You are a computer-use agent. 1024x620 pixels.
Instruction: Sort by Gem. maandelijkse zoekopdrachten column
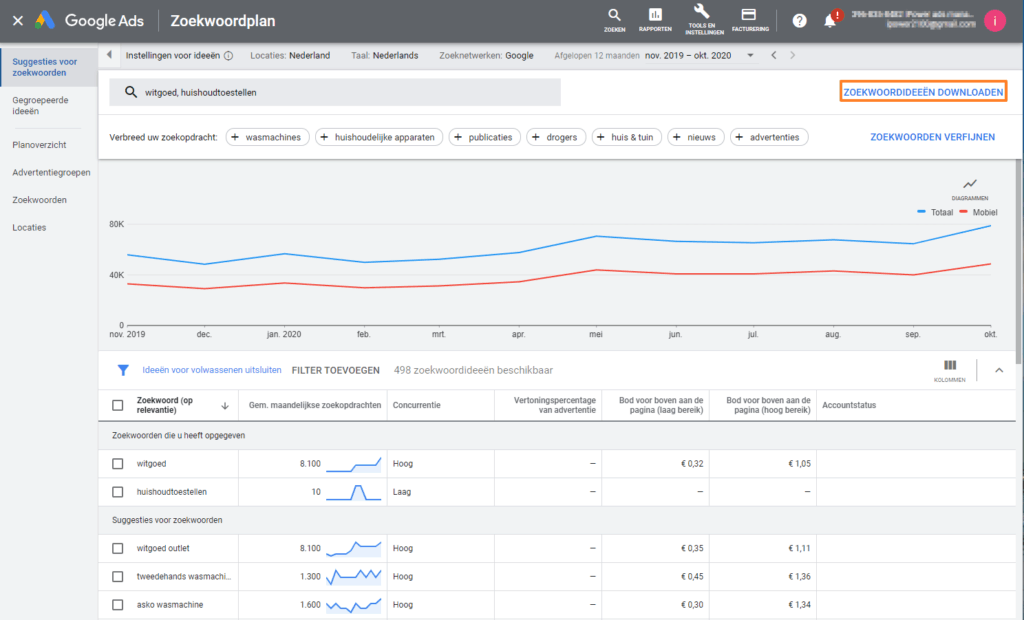(x=315, y=405)
